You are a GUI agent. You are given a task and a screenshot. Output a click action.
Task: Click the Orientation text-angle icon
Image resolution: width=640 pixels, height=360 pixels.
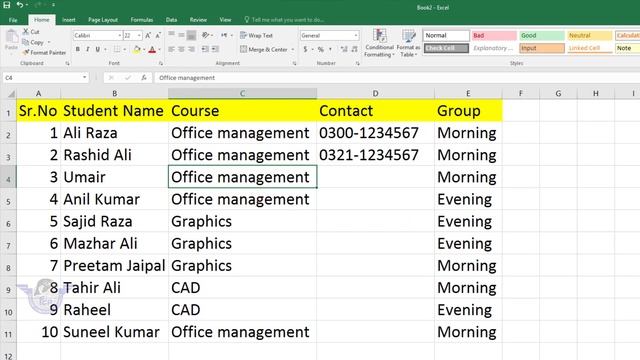[x=205, y=35]
